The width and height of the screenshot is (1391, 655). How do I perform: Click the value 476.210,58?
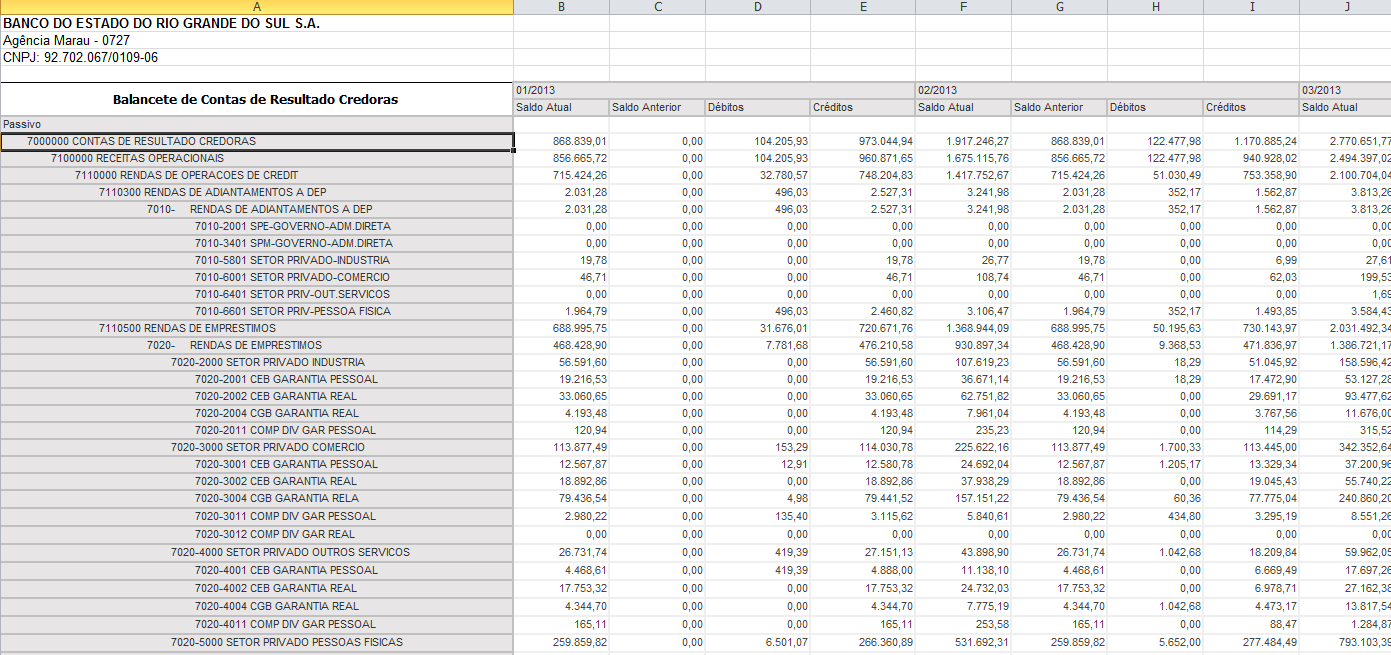884,345
